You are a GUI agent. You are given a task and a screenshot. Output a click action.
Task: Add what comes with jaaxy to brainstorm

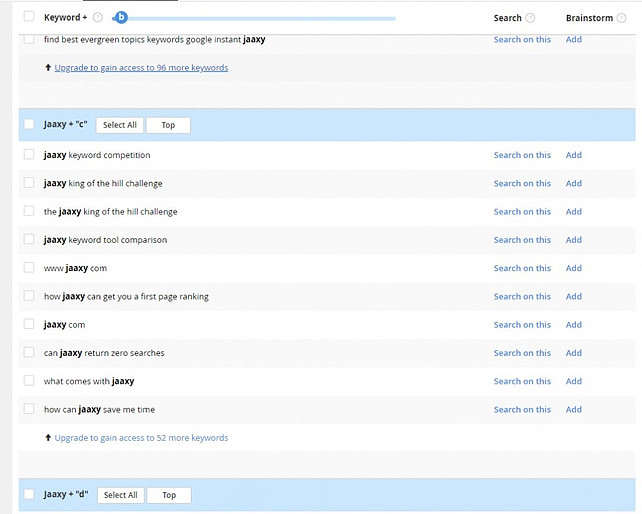[574, 381]
